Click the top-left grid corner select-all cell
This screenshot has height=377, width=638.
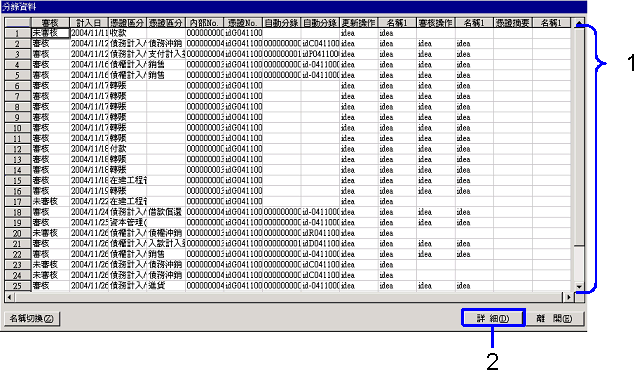(x=17, y=23)
